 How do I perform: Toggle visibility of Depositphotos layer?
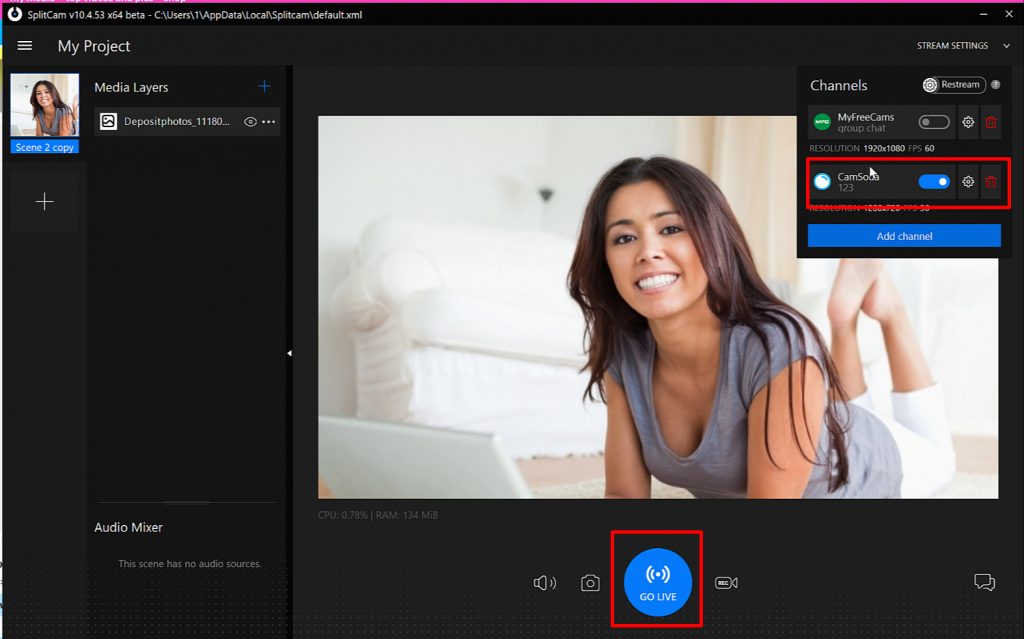[x=250, y=122]
